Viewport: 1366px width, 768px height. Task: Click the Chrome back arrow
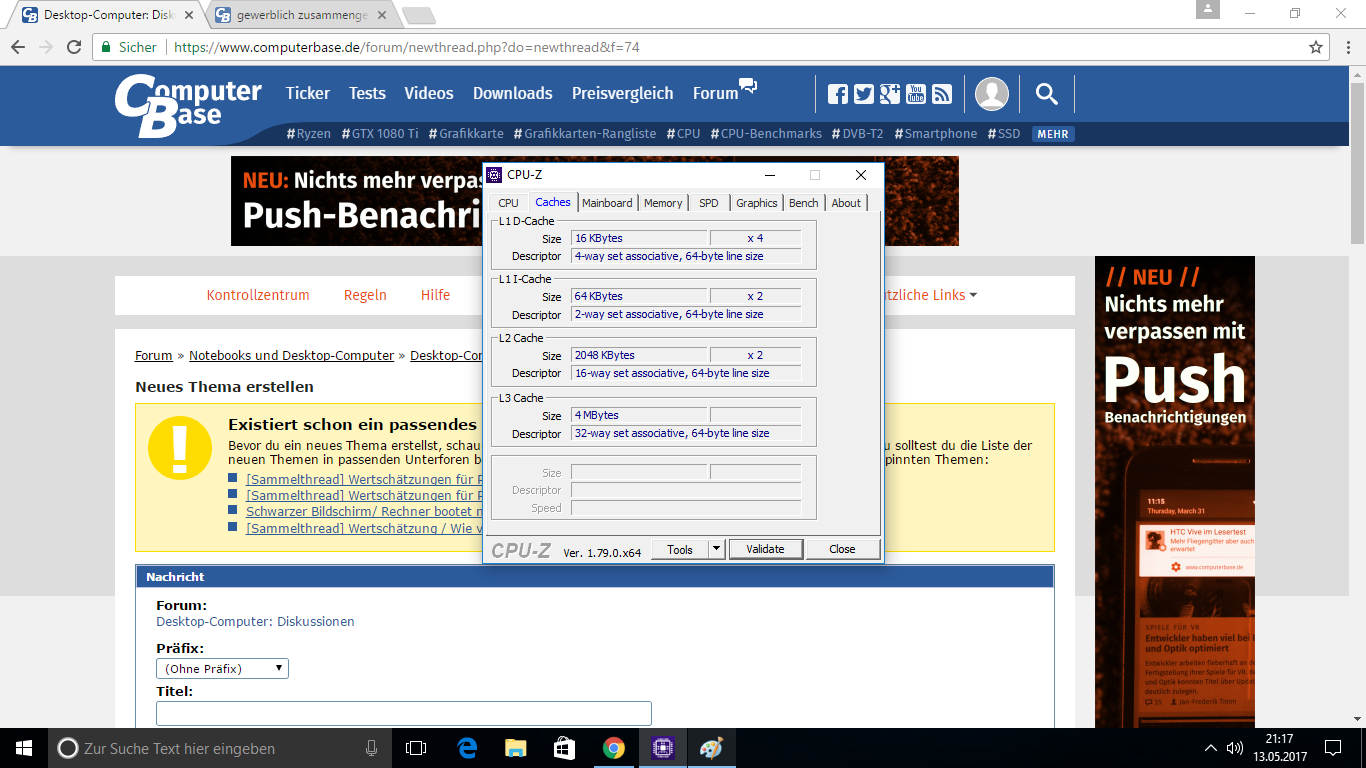tap(18, 47)
